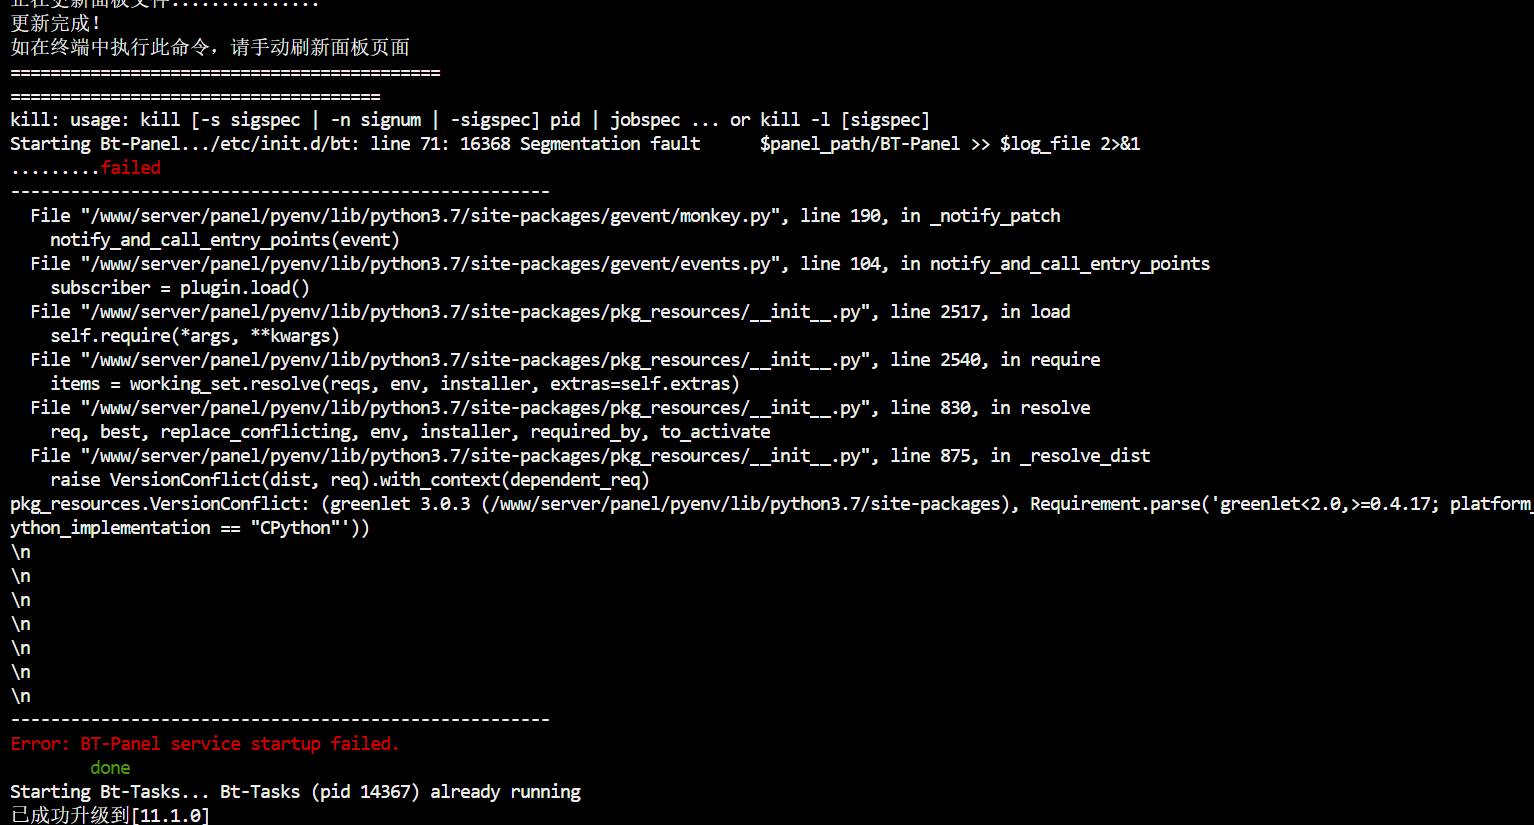Screen dimensions: 1534x825
Task: Click the "self.require(*args, **kwargs)" code line
Action: click(x=195, y=336)
